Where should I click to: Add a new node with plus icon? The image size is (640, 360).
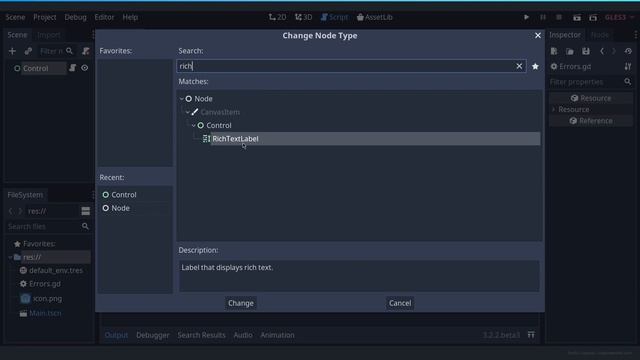coord(12,51)
